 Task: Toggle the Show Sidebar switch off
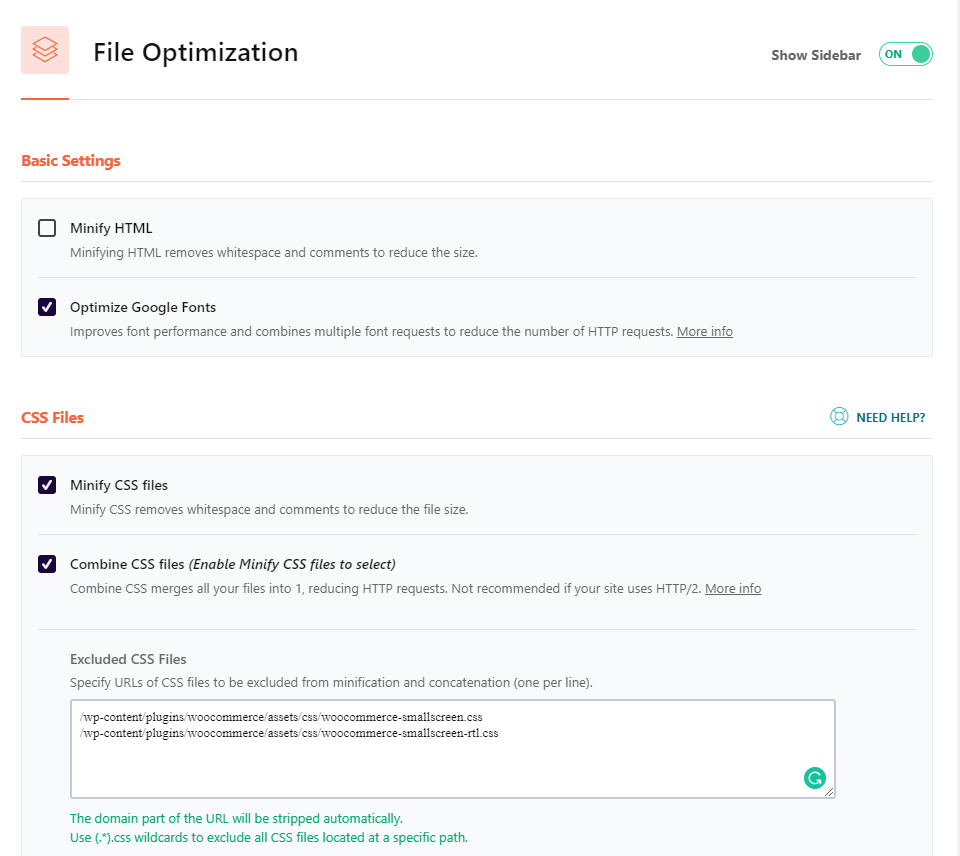[x=906, y=54]
